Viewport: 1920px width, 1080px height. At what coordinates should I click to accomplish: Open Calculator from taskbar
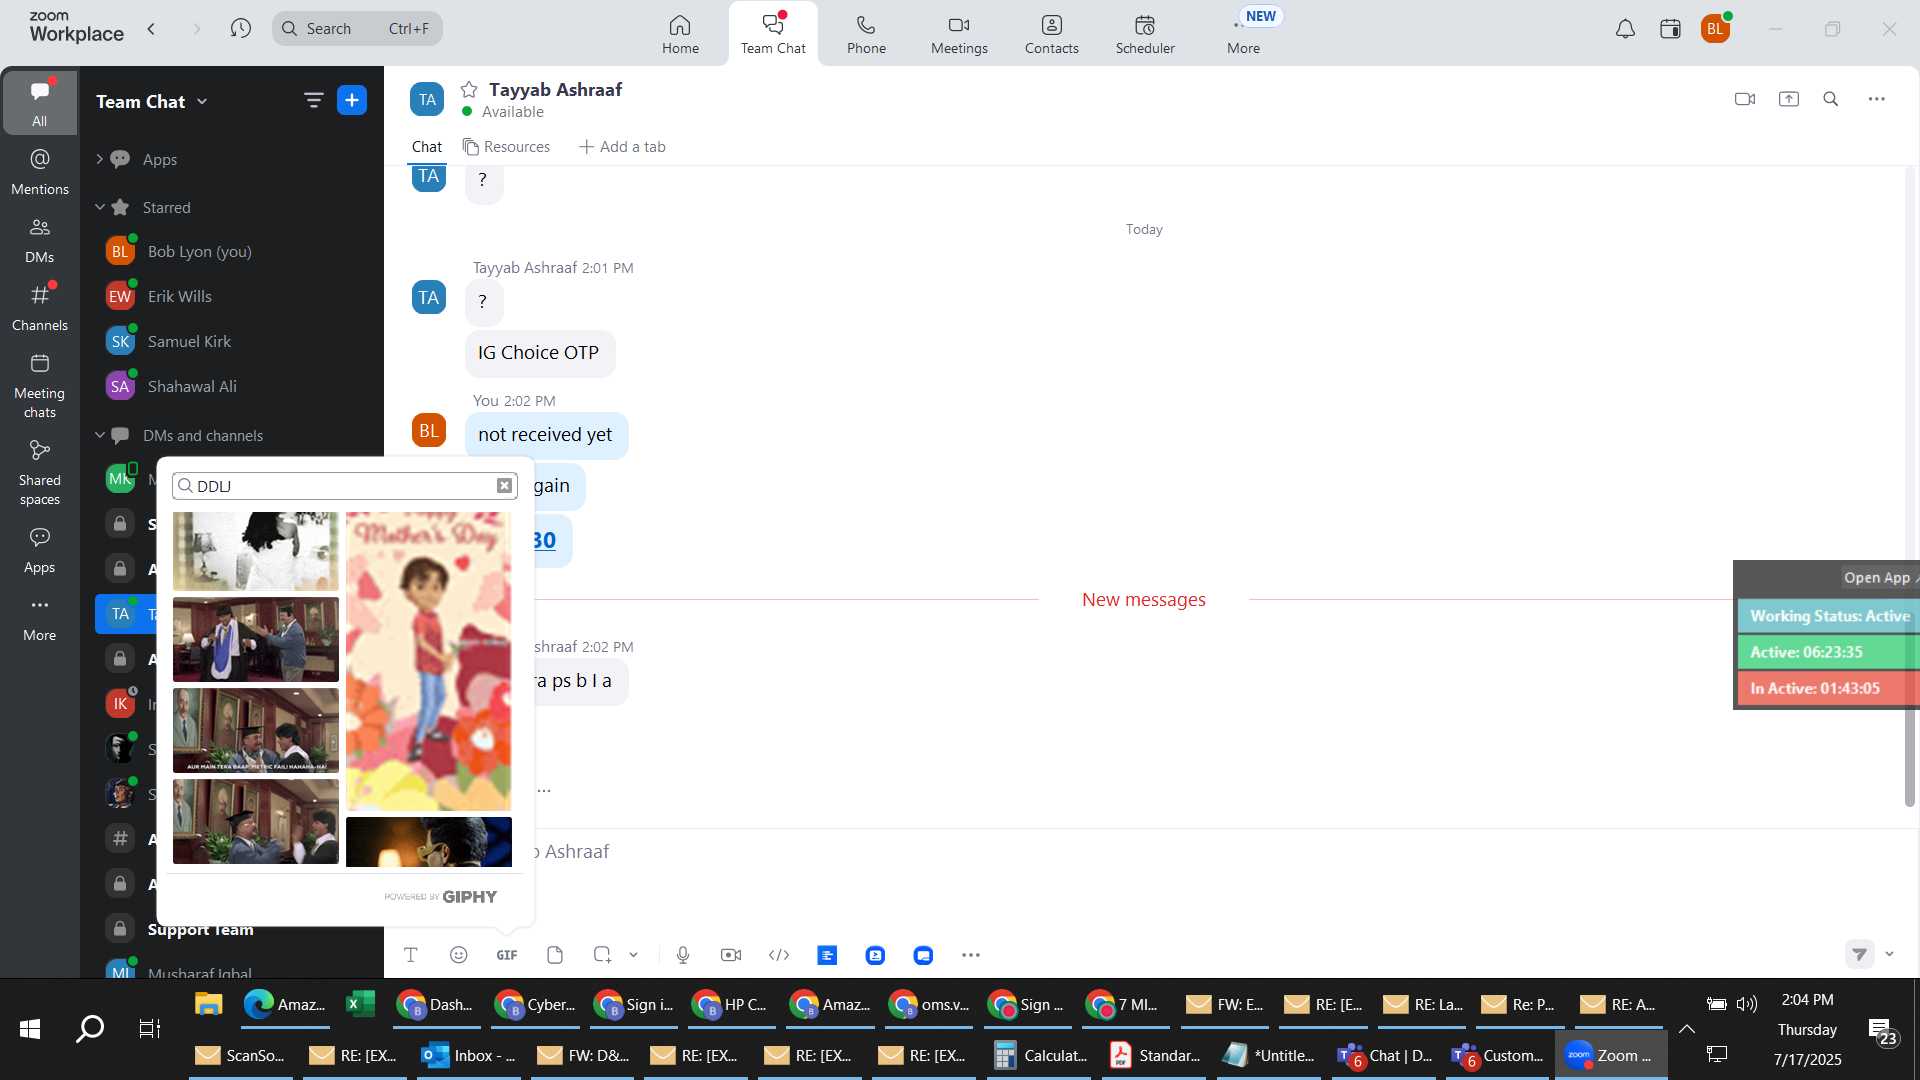click(1041, 1055)
